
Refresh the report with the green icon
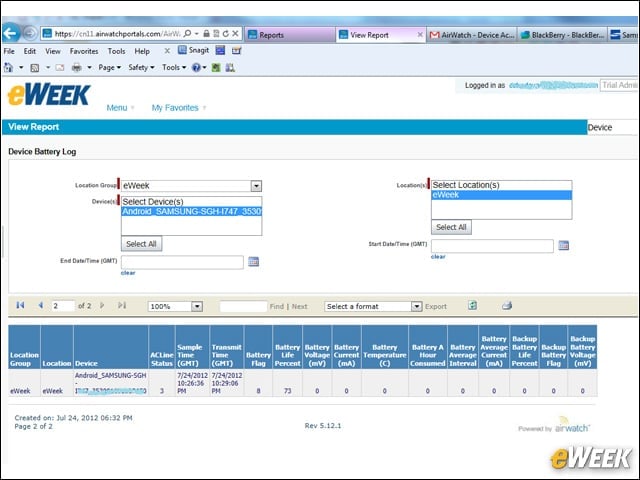(x=473, y=305)
